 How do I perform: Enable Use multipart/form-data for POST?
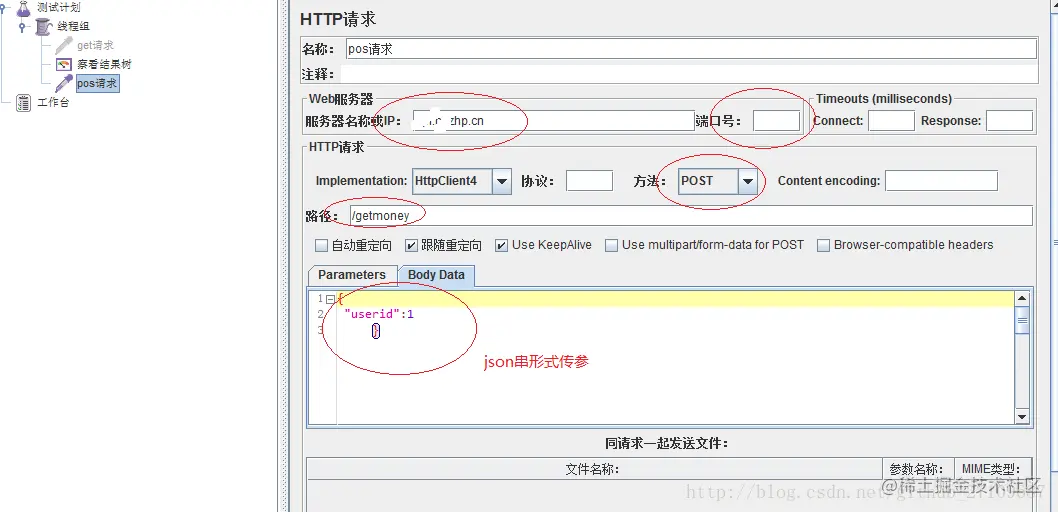tap(611, 246)
